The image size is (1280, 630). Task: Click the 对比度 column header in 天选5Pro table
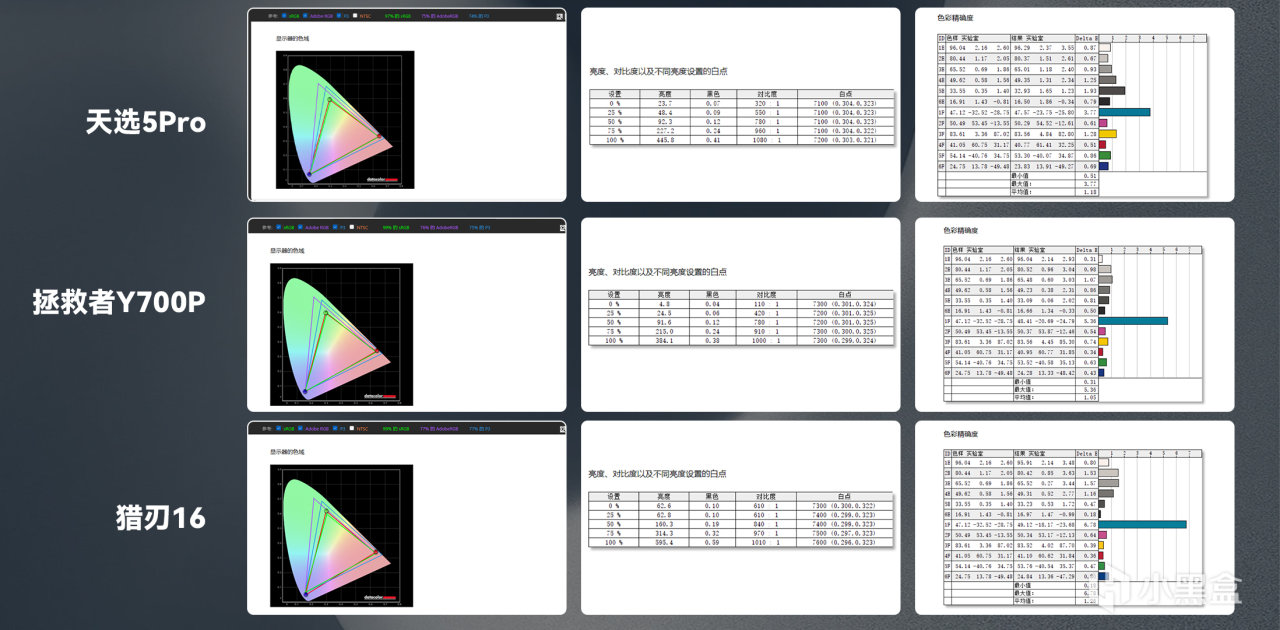pos(768,93)
